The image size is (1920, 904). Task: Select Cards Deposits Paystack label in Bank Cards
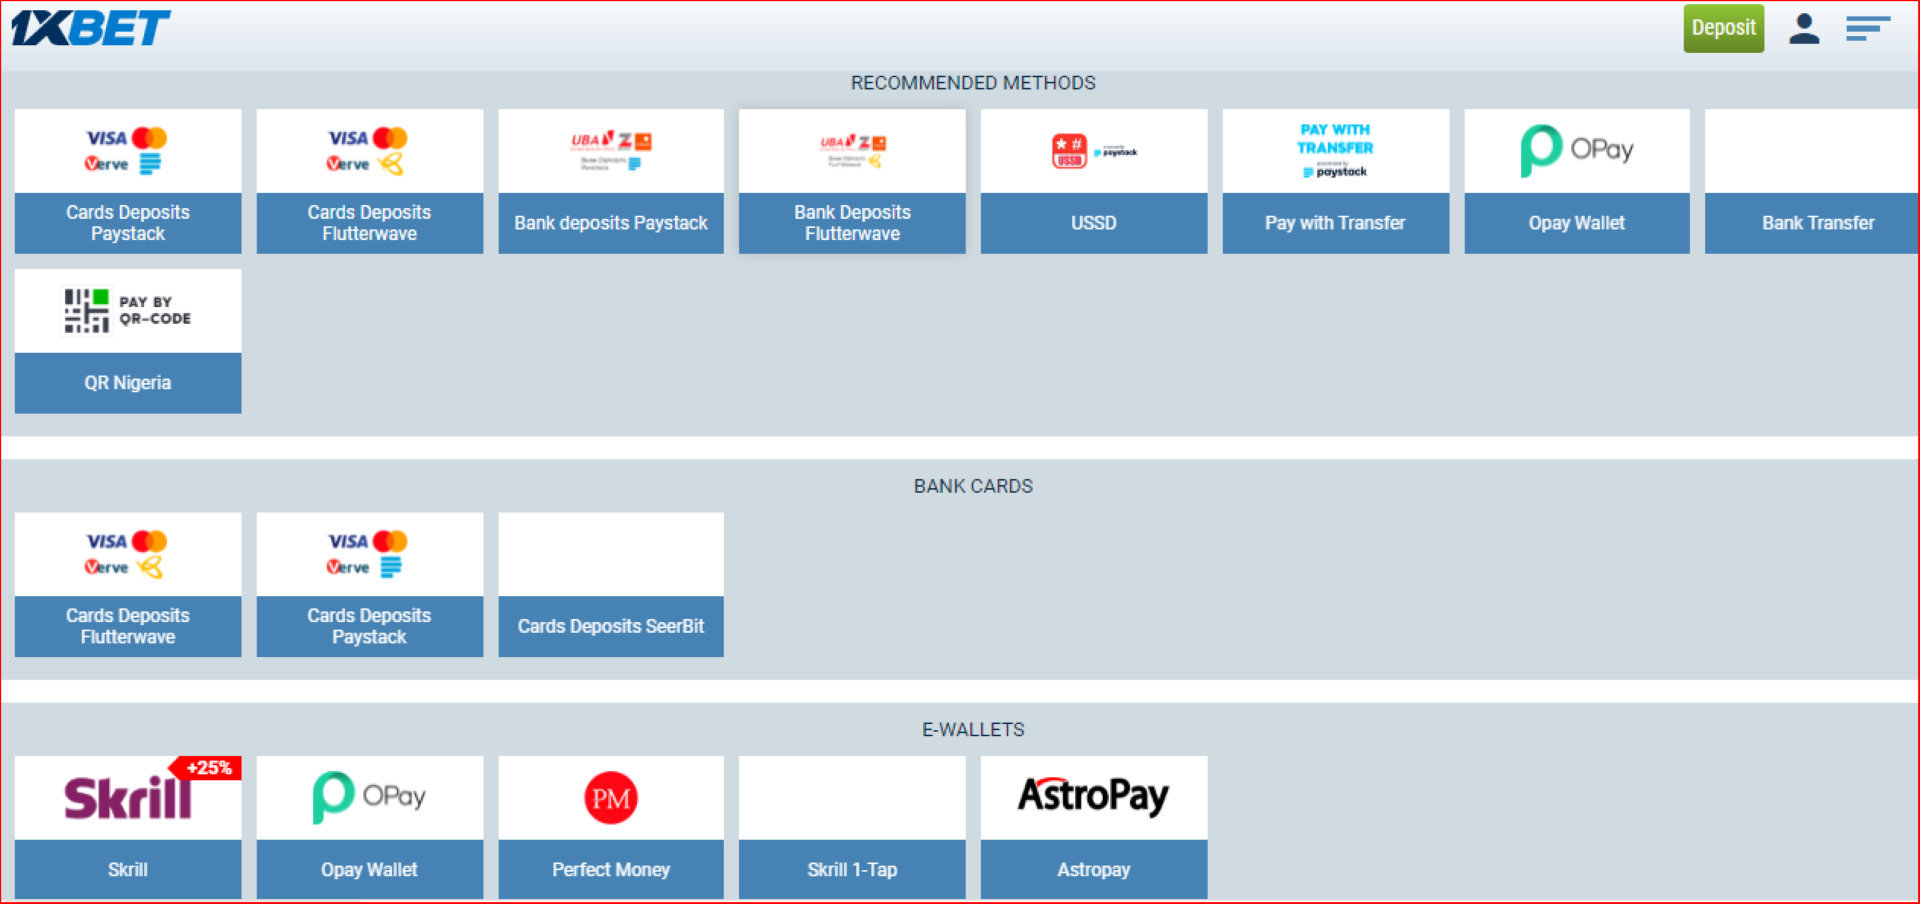click(369, 626)
